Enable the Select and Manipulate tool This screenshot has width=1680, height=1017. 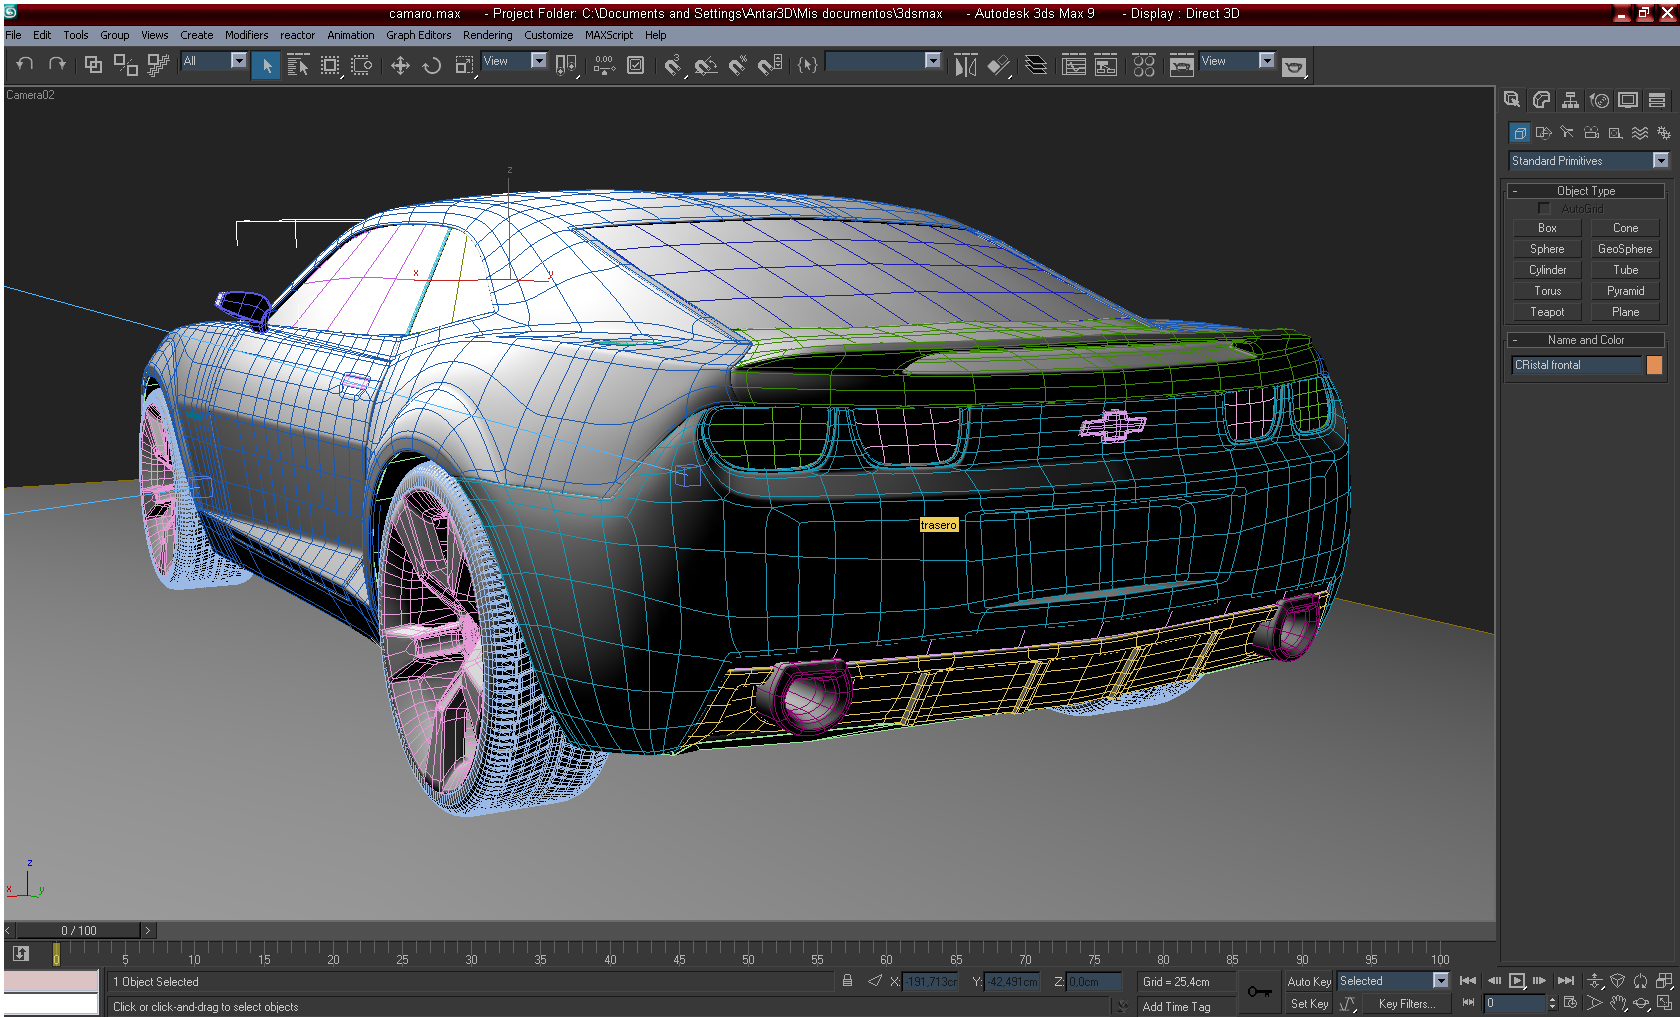(604, 65)
